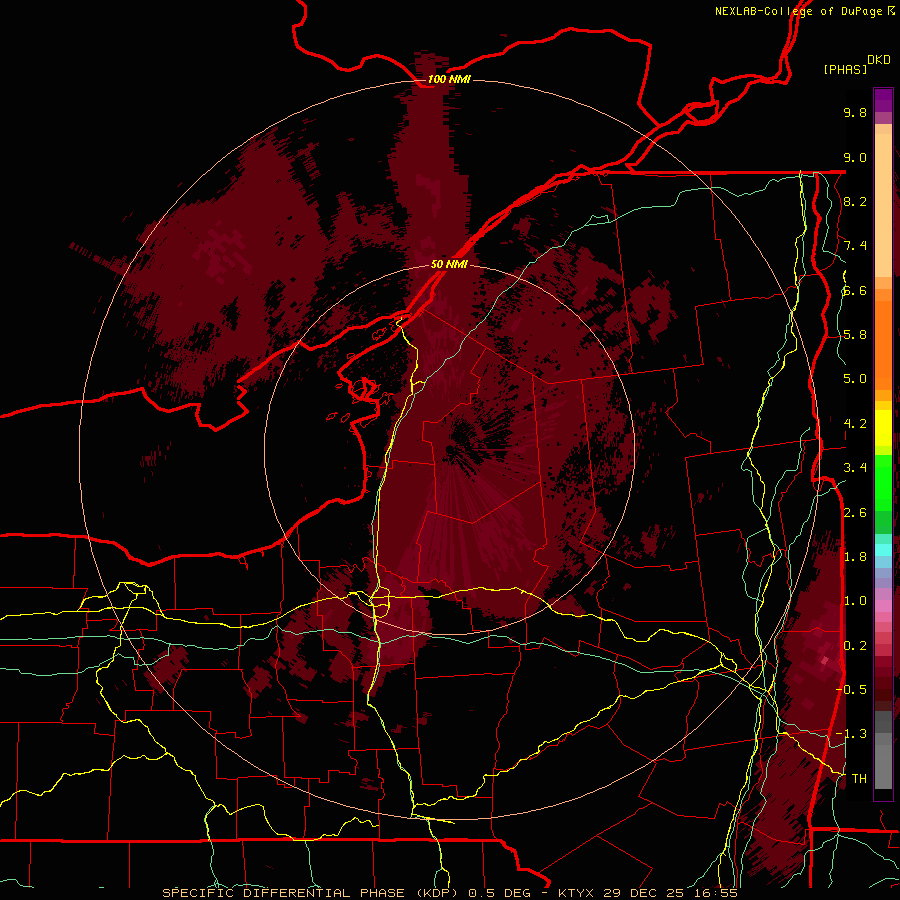Click the 50 NMI range ring label
900x900 pixels.
[449, 264]
